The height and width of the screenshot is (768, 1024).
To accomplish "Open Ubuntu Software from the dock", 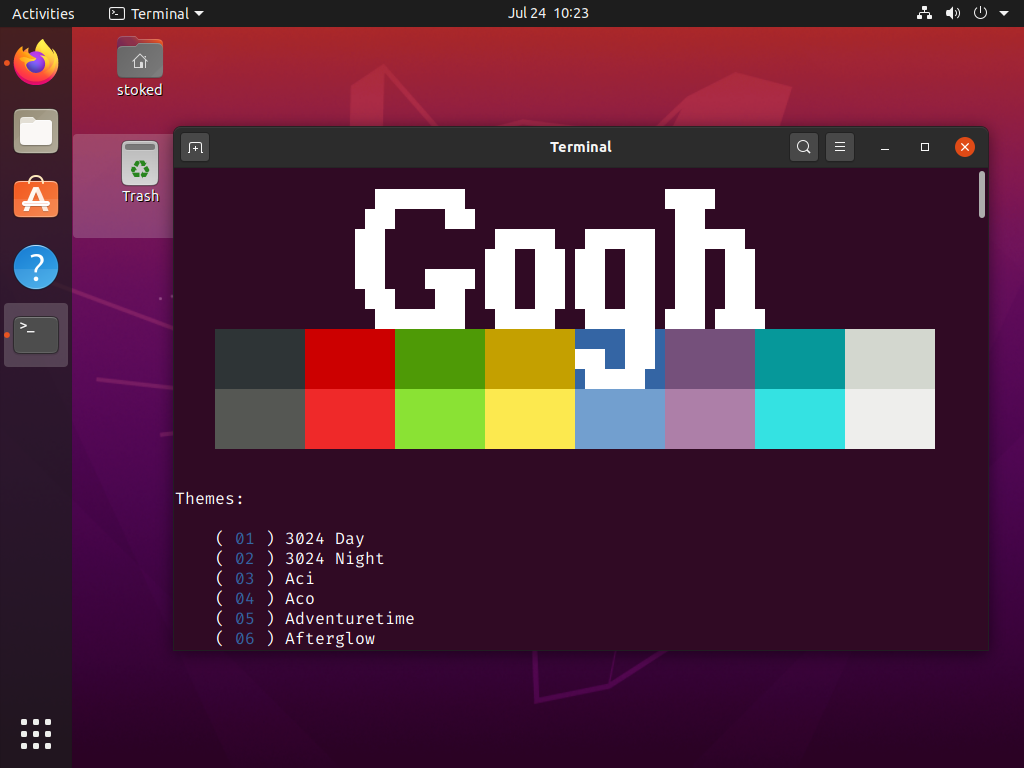I will 36,199.
